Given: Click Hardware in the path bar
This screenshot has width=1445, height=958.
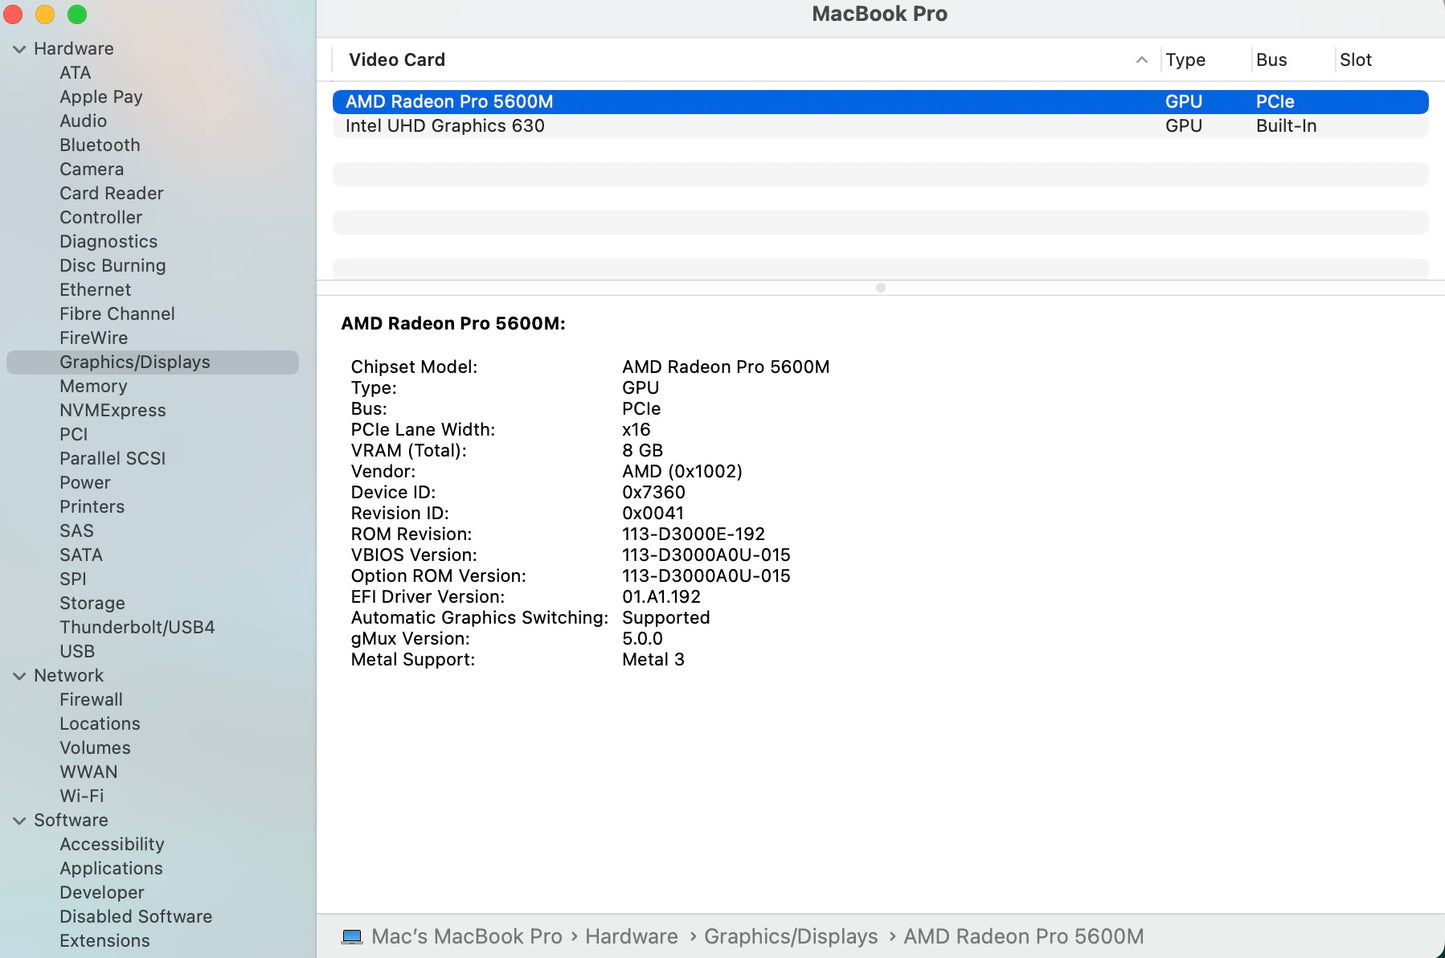Looking at the screenshot, I should [x=631, y=937].
